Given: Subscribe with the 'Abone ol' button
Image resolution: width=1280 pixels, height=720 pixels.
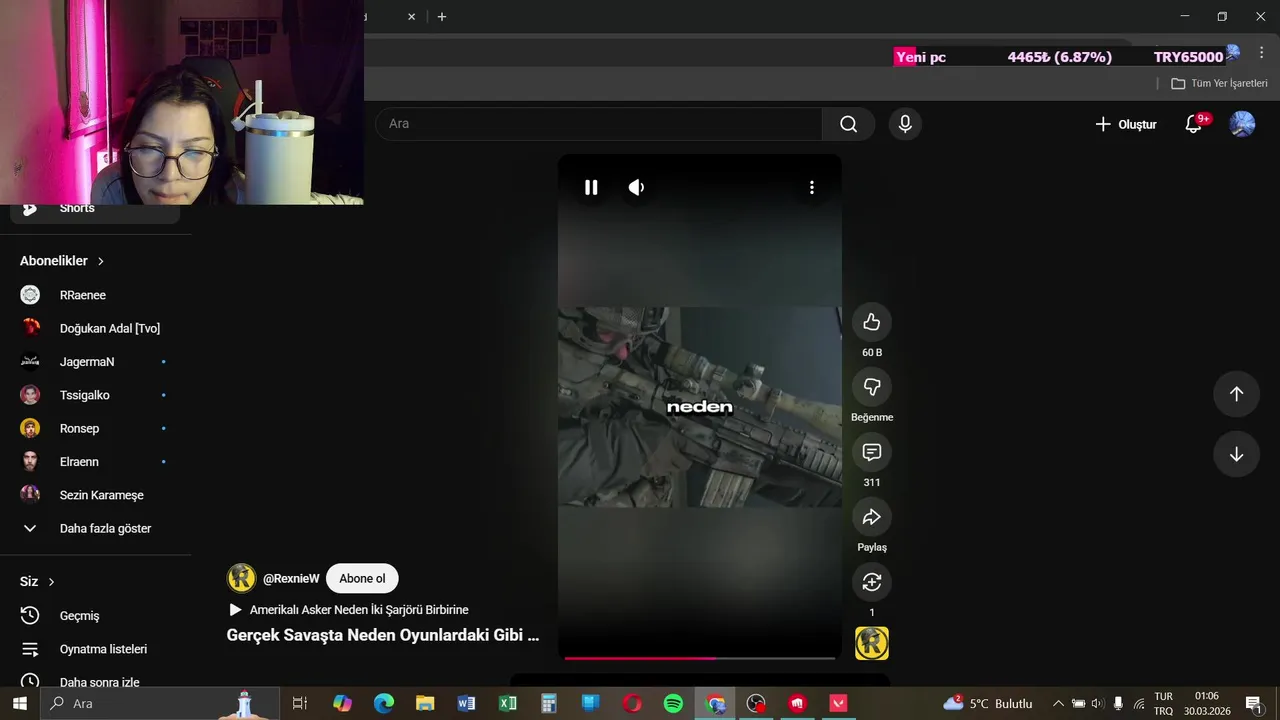Looking at the screenshot, I should (x=362, y=579).
